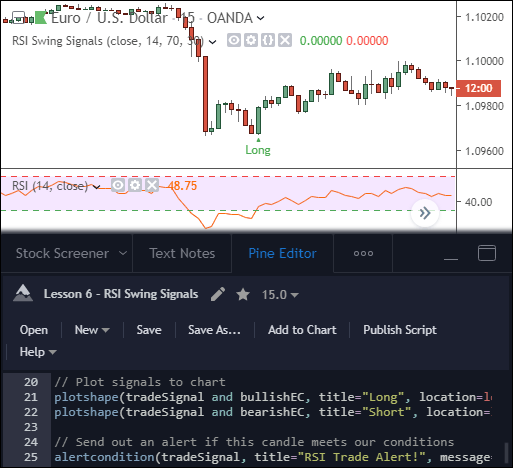Click the orange RSI value 48.75

[x=182, y=186]
